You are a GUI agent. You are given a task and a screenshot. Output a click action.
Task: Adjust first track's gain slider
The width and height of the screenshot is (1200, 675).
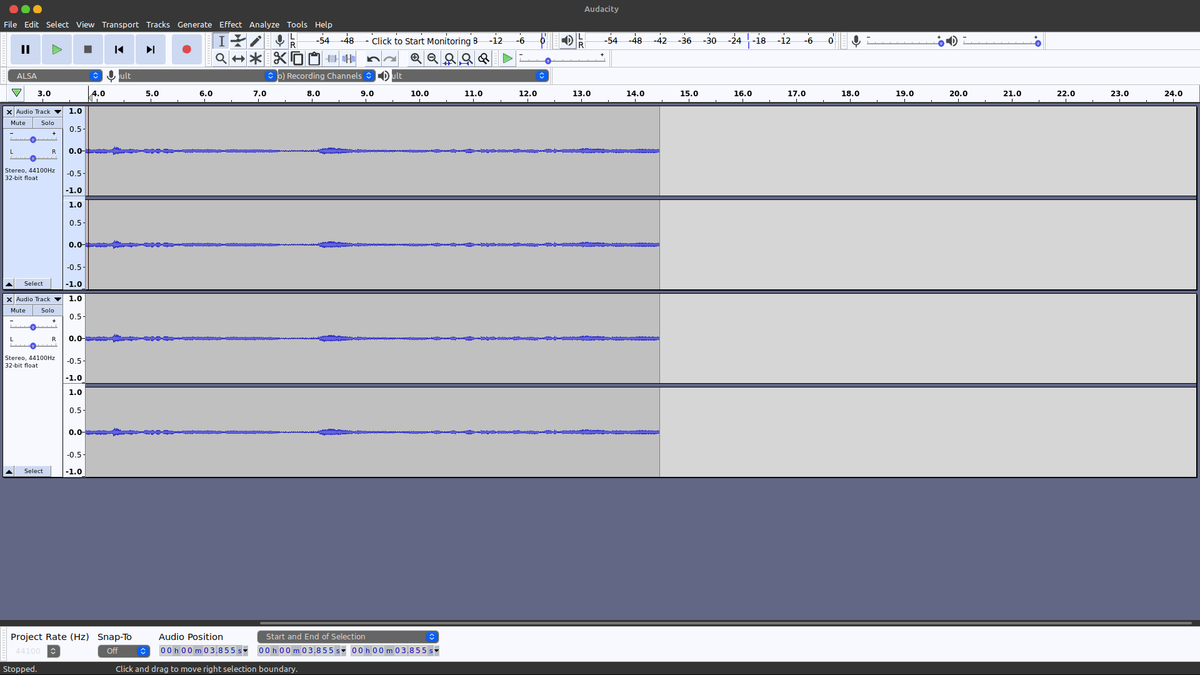point(33,139)
